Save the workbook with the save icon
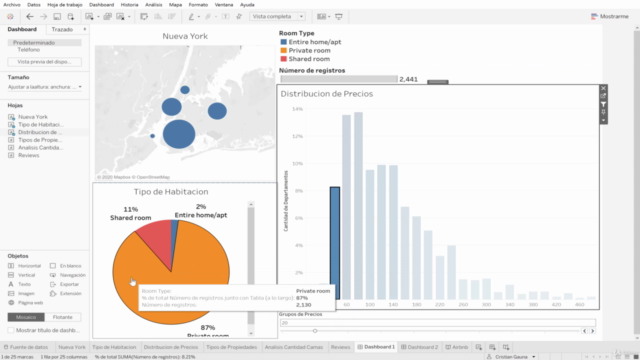 point(57,17)
